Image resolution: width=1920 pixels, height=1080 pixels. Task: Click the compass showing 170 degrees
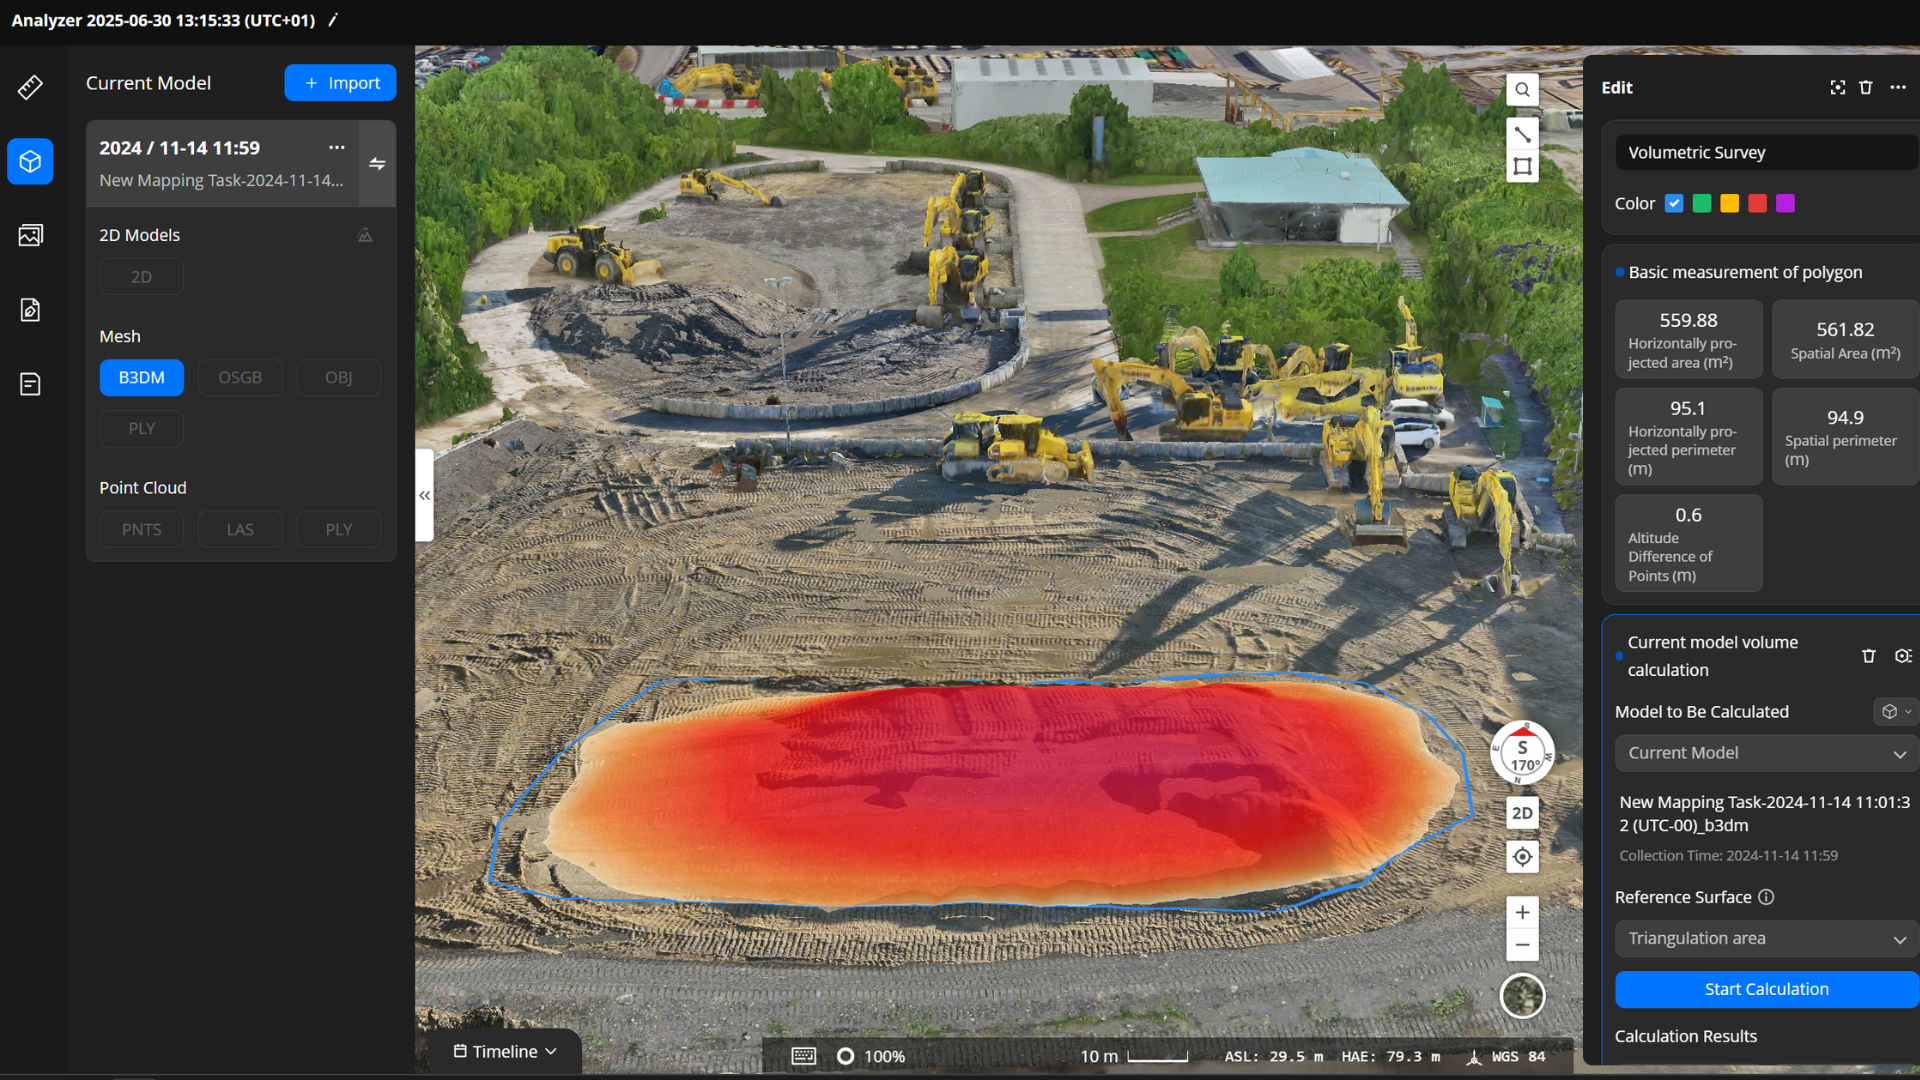pyautogui.click(x=1522, y=753)
